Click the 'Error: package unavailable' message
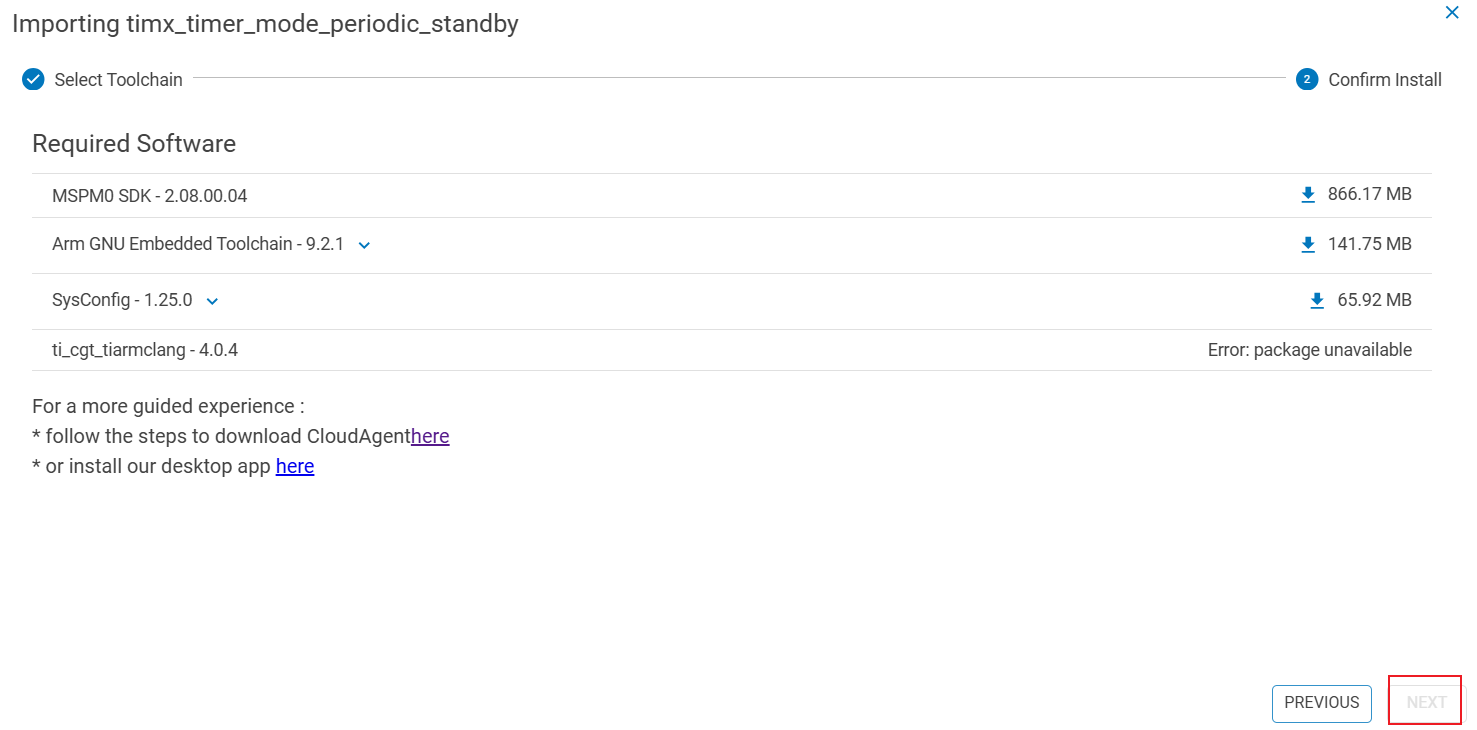 (x=1309, y=350)
